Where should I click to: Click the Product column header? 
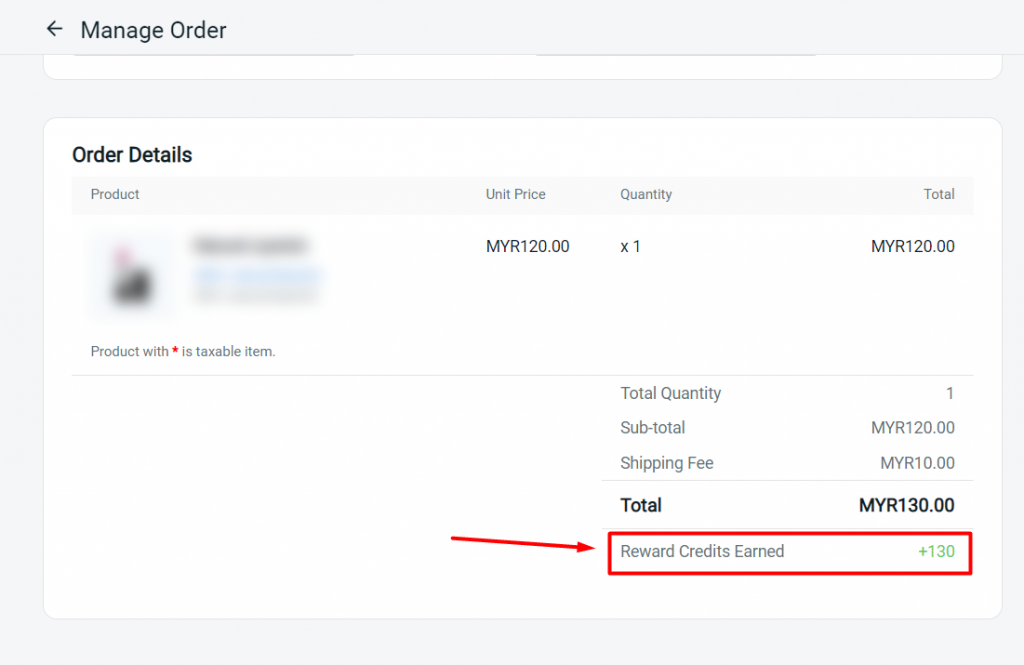(x=115, y=194)
